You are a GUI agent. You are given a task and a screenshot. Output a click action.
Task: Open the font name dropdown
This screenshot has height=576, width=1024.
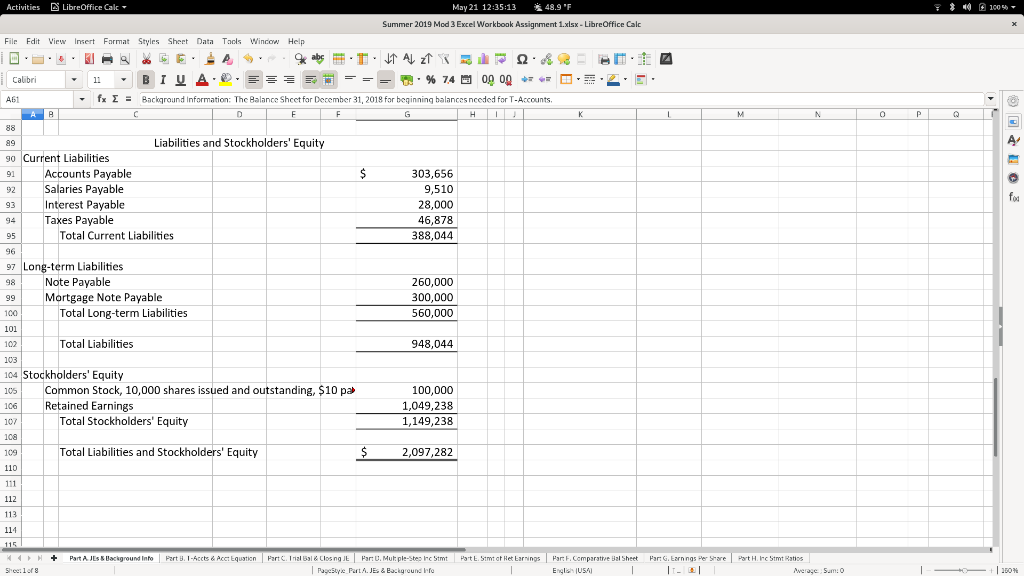coord(74,80)
